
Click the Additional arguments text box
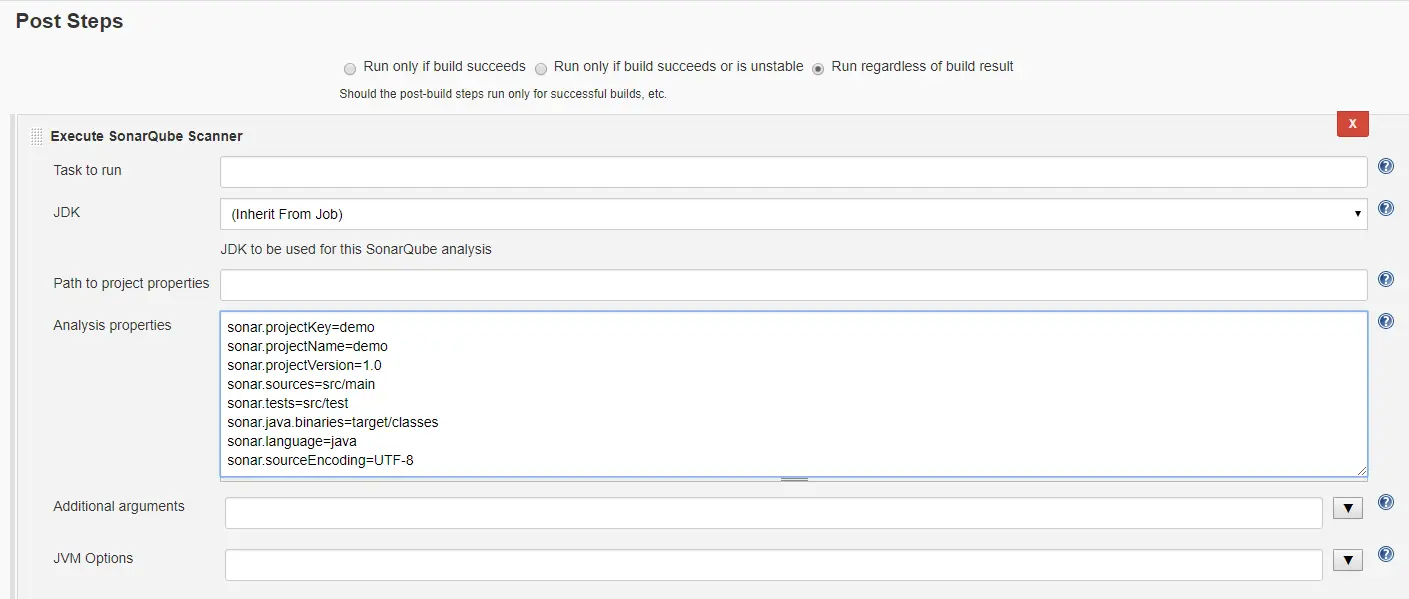point(774,513)
